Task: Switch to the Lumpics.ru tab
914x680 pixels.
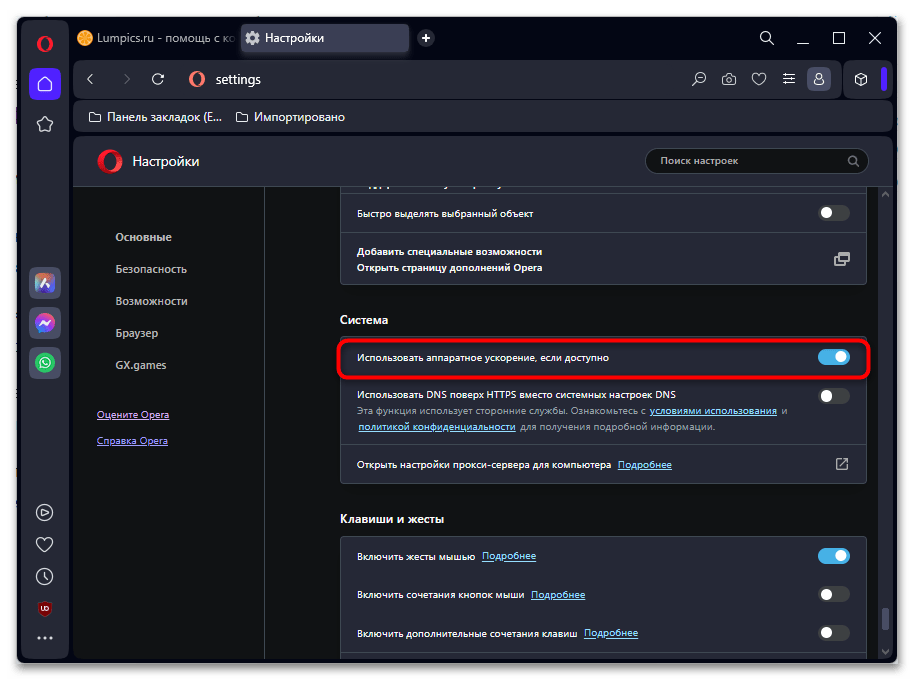Action: point(156,38)
